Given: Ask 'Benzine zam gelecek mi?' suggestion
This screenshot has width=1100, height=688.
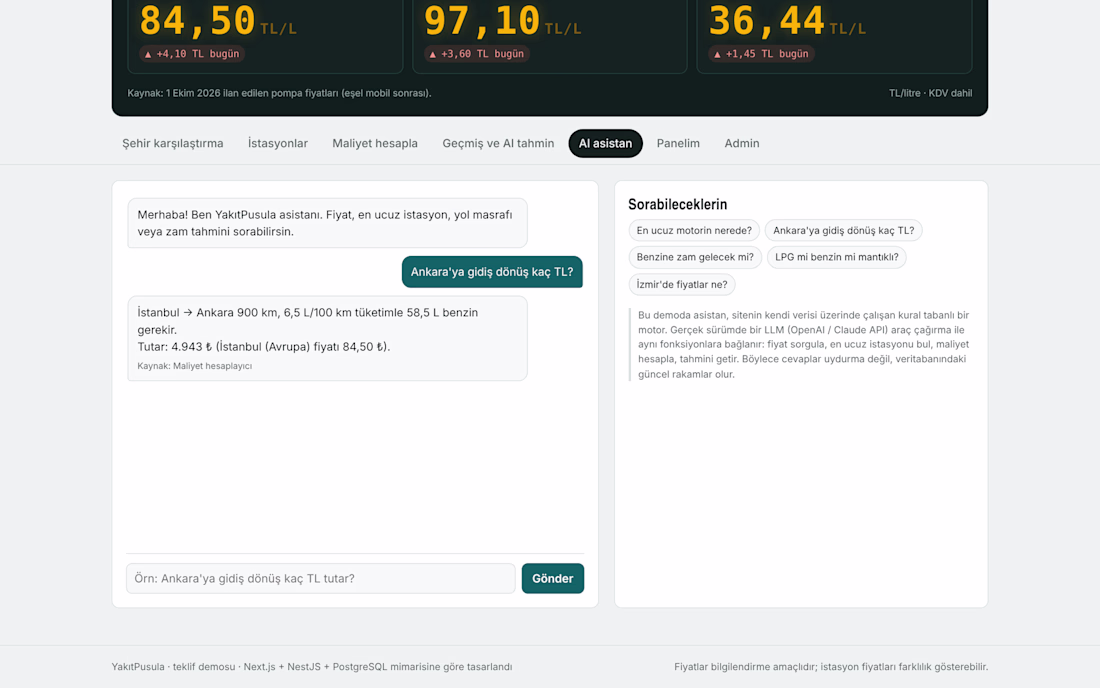Looking at the screenshot, I should pos(695,257).
